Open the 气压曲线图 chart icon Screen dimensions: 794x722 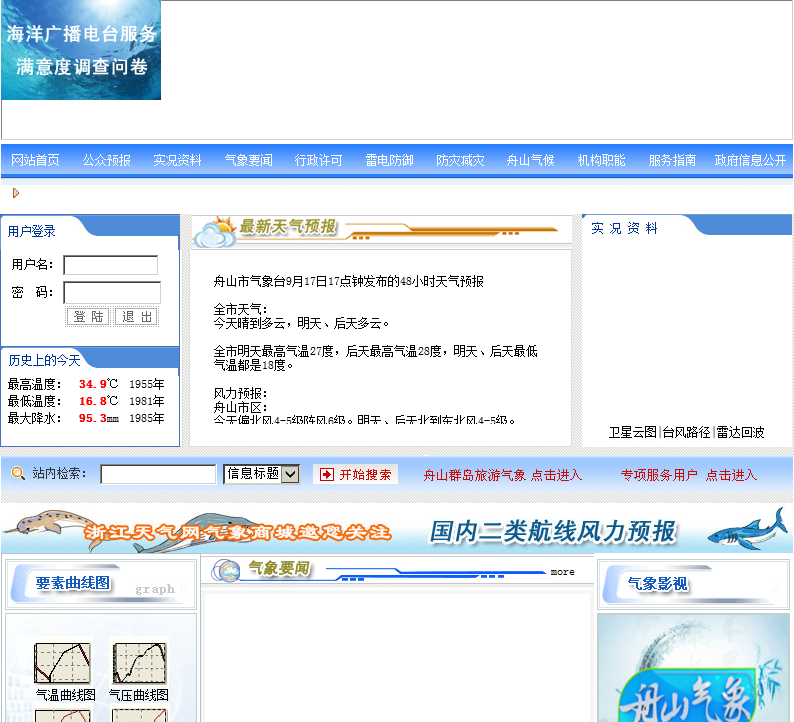pyautogui.click(x=139, y=663)
